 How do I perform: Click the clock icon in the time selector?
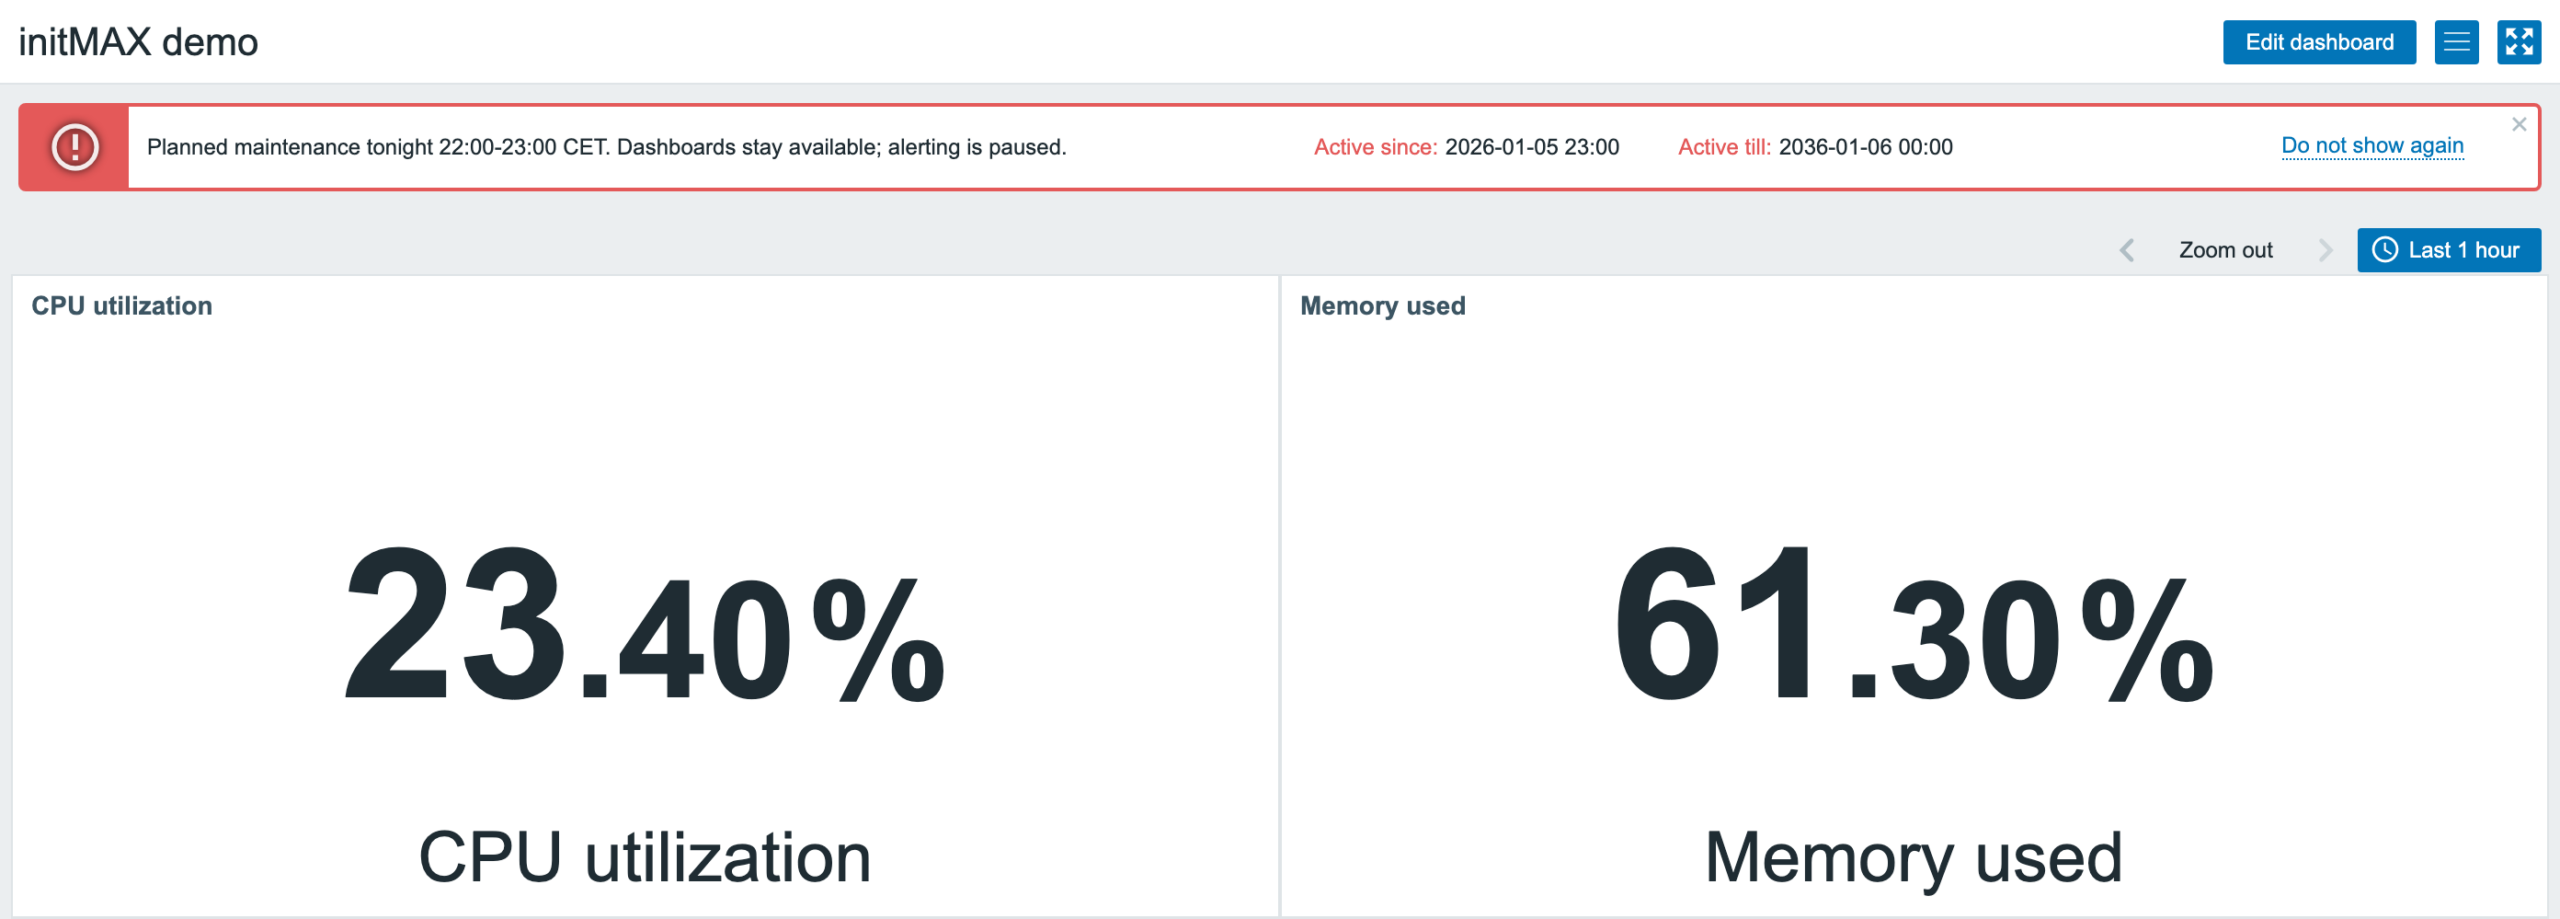[x=2385, y=250]
